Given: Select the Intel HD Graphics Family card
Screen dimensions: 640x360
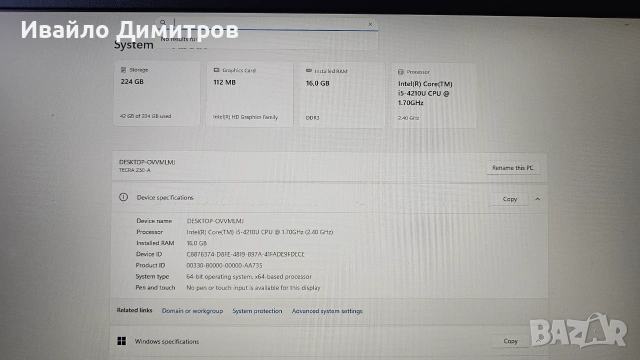Looking at the screenshot, I should tap(249, 94).
